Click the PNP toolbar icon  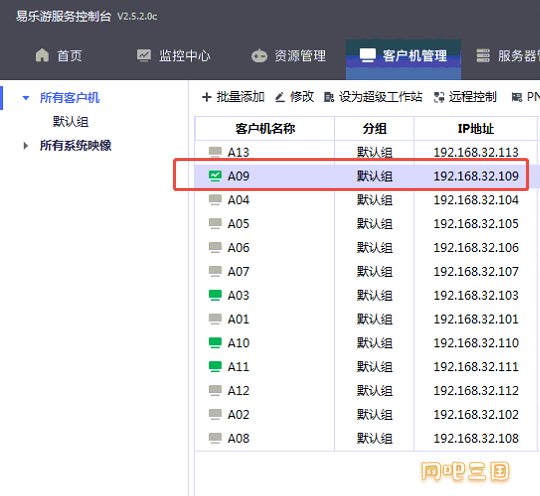click(517, 97)
